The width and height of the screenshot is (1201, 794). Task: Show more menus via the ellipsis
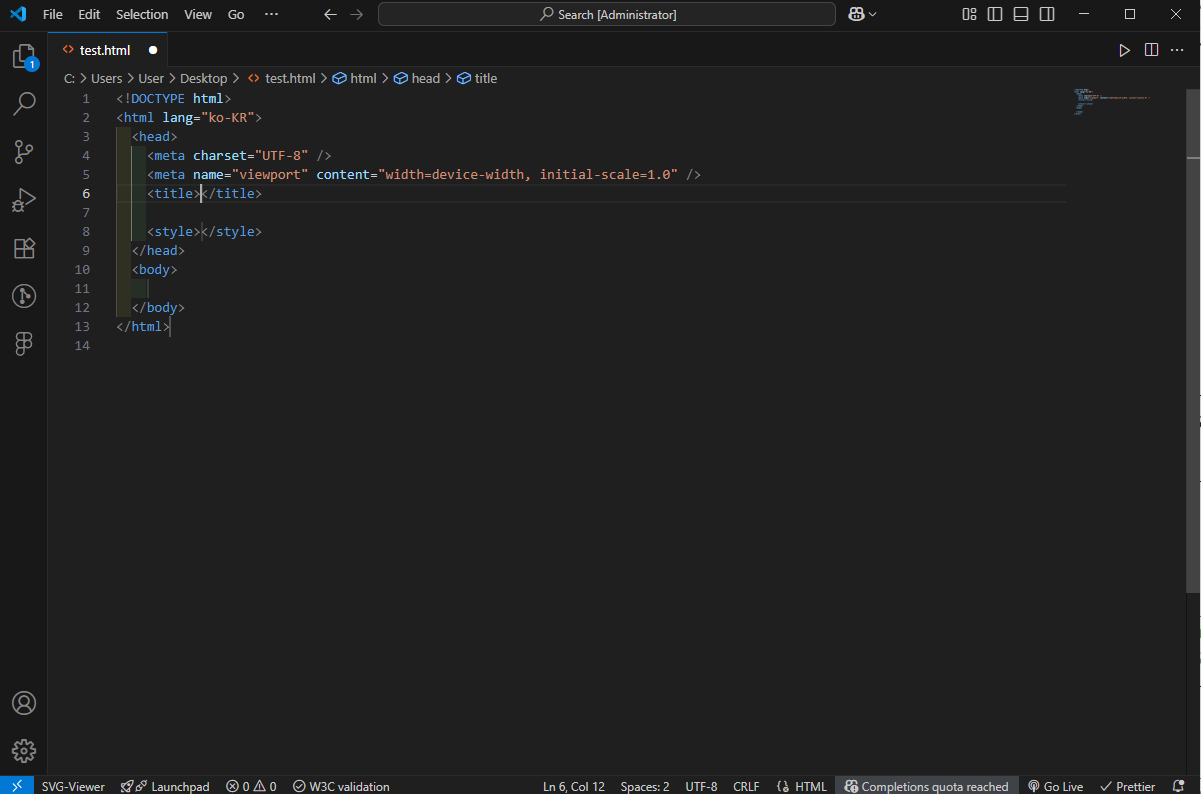271,14
